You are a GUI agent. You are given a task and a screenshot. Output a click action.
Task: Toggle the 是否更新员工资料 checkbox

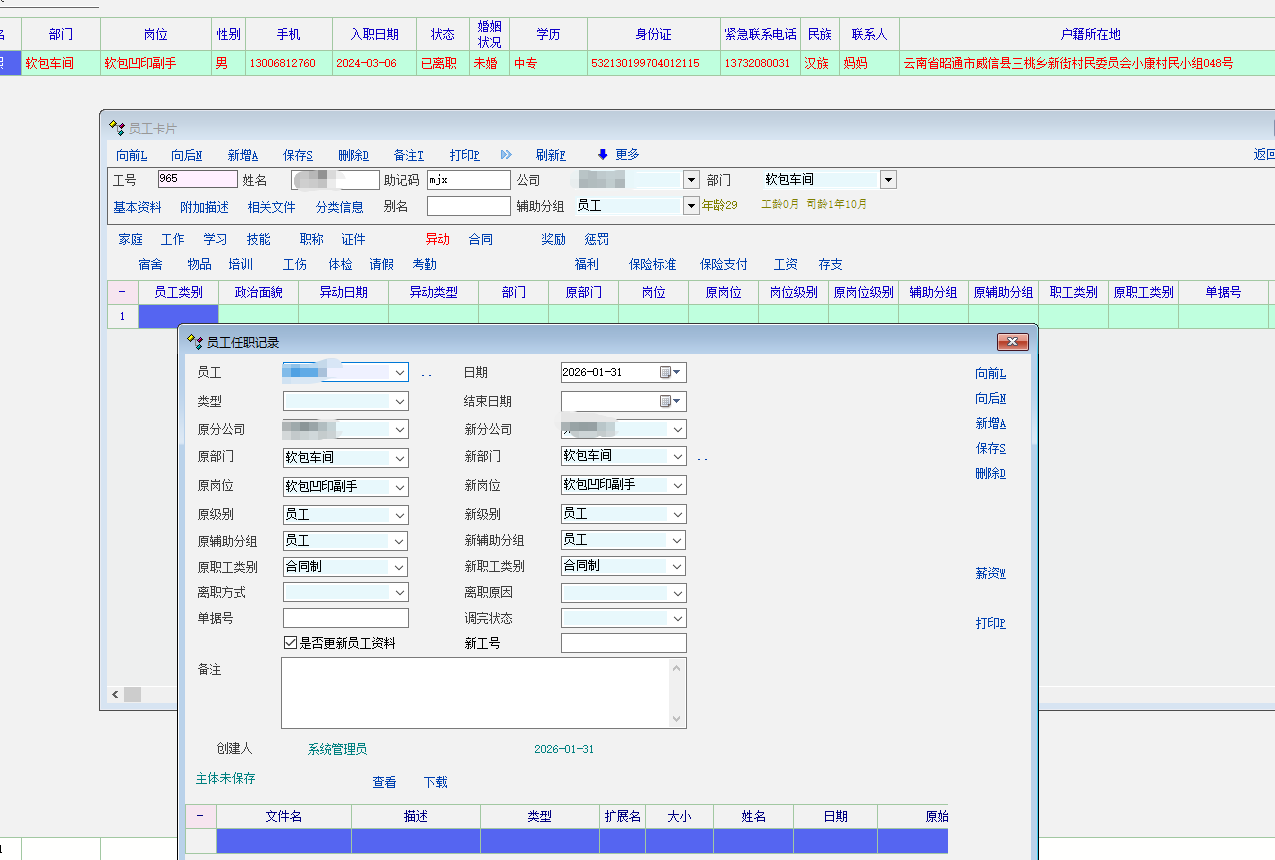point(291,643)
